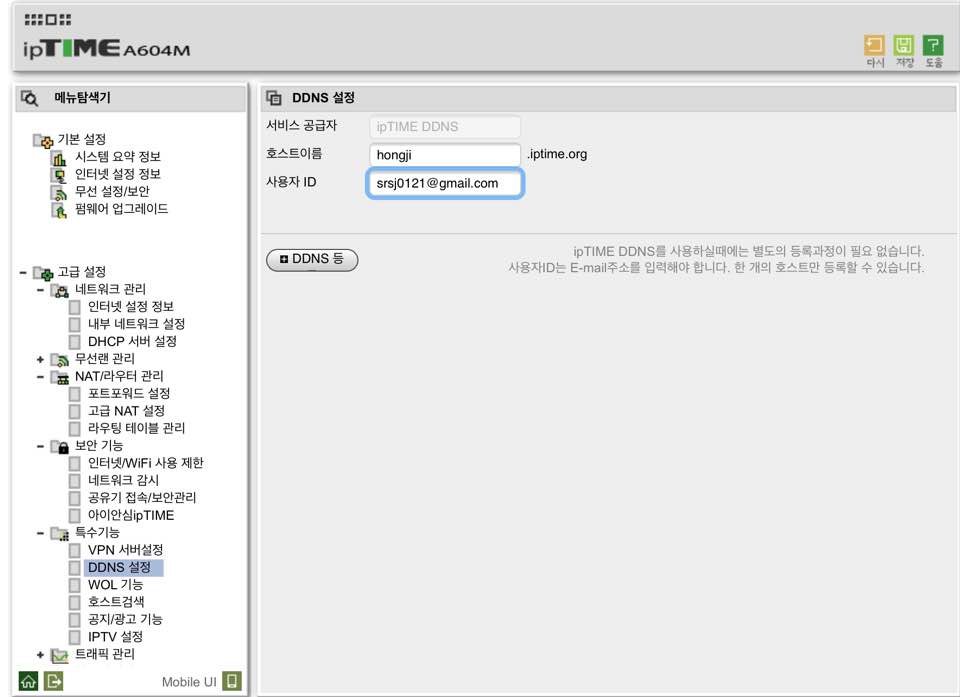The image size is (960, 697).
Task: Open 펌웨어 업그레이드 page
Action: click(x=121, y=209)
